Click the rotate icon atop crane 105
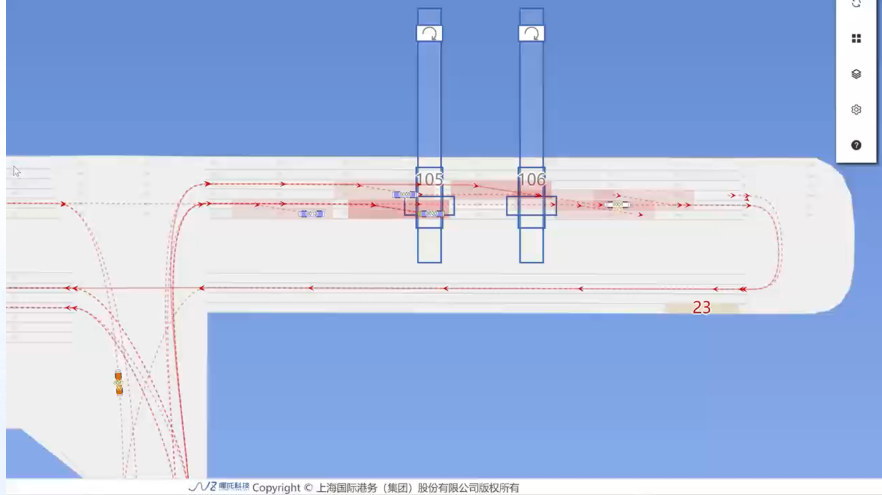This screenshot has height=495, width=882. (429, 33)
